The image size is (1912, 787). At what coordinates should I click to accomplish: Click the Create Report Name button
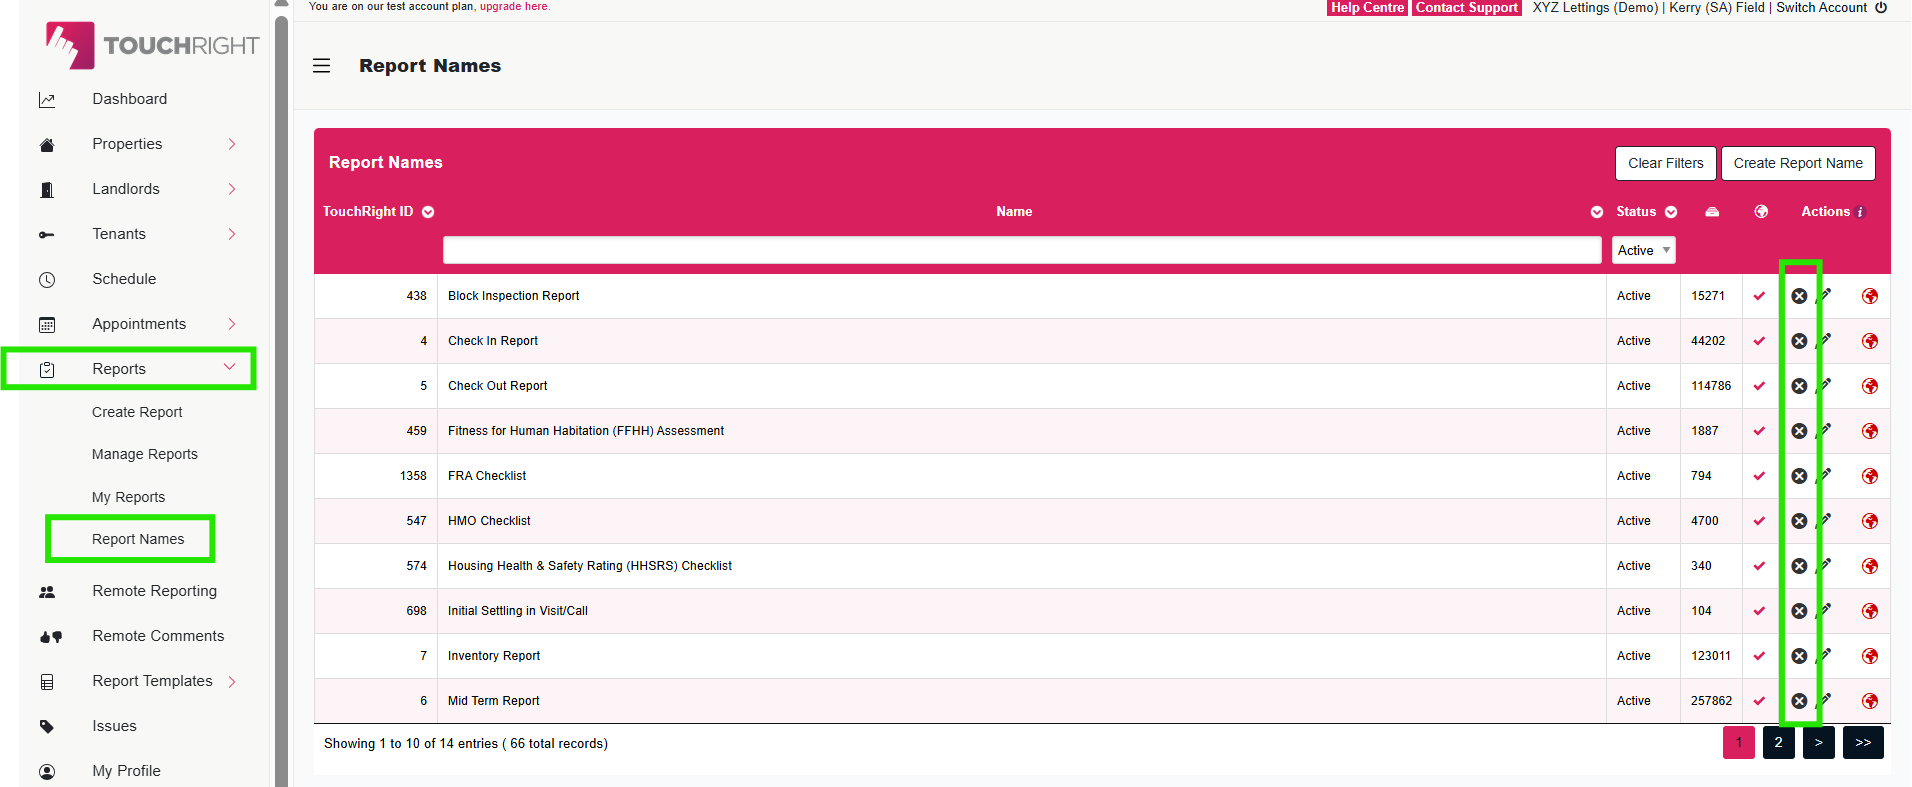1797,163
